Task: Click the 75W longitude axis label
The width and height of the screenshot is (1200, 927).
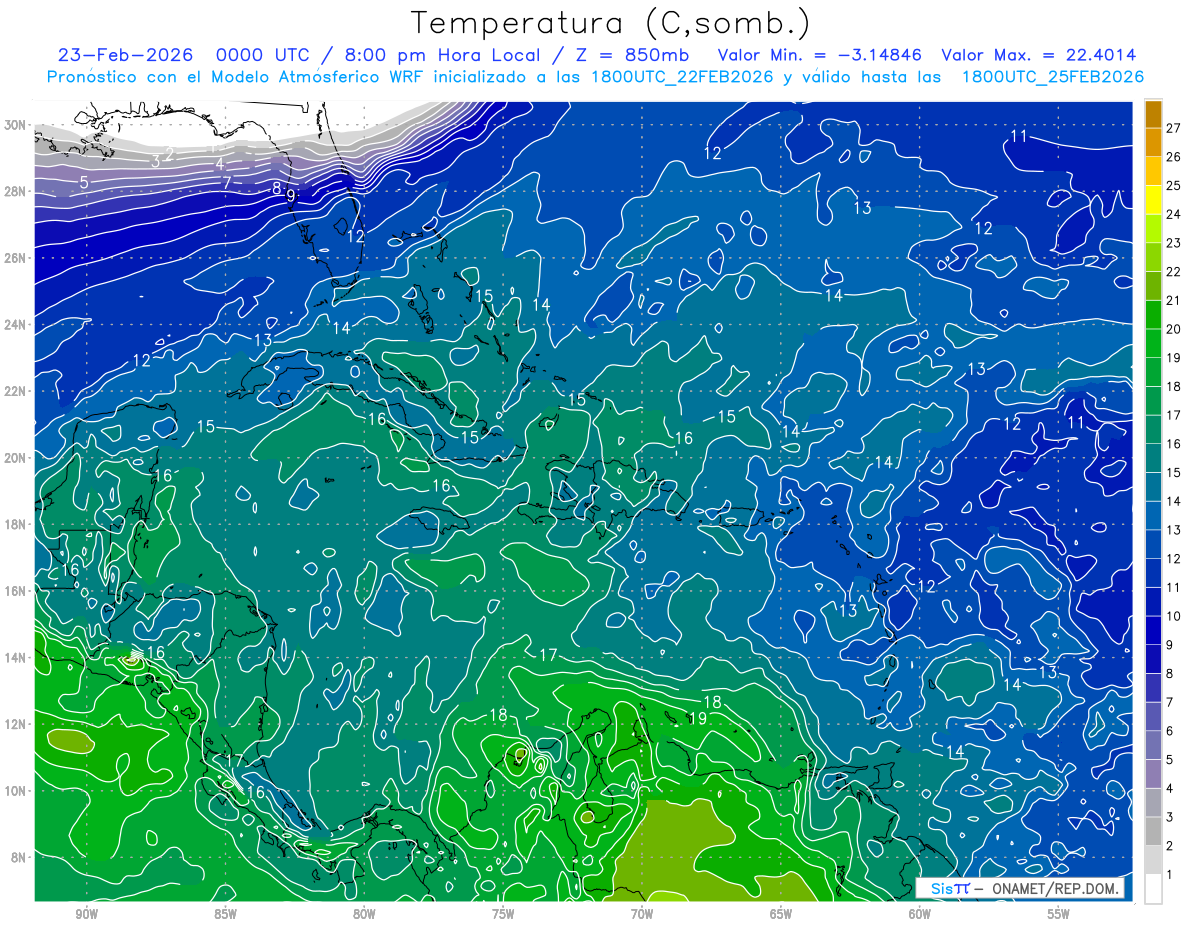Action: coord(503,914)
